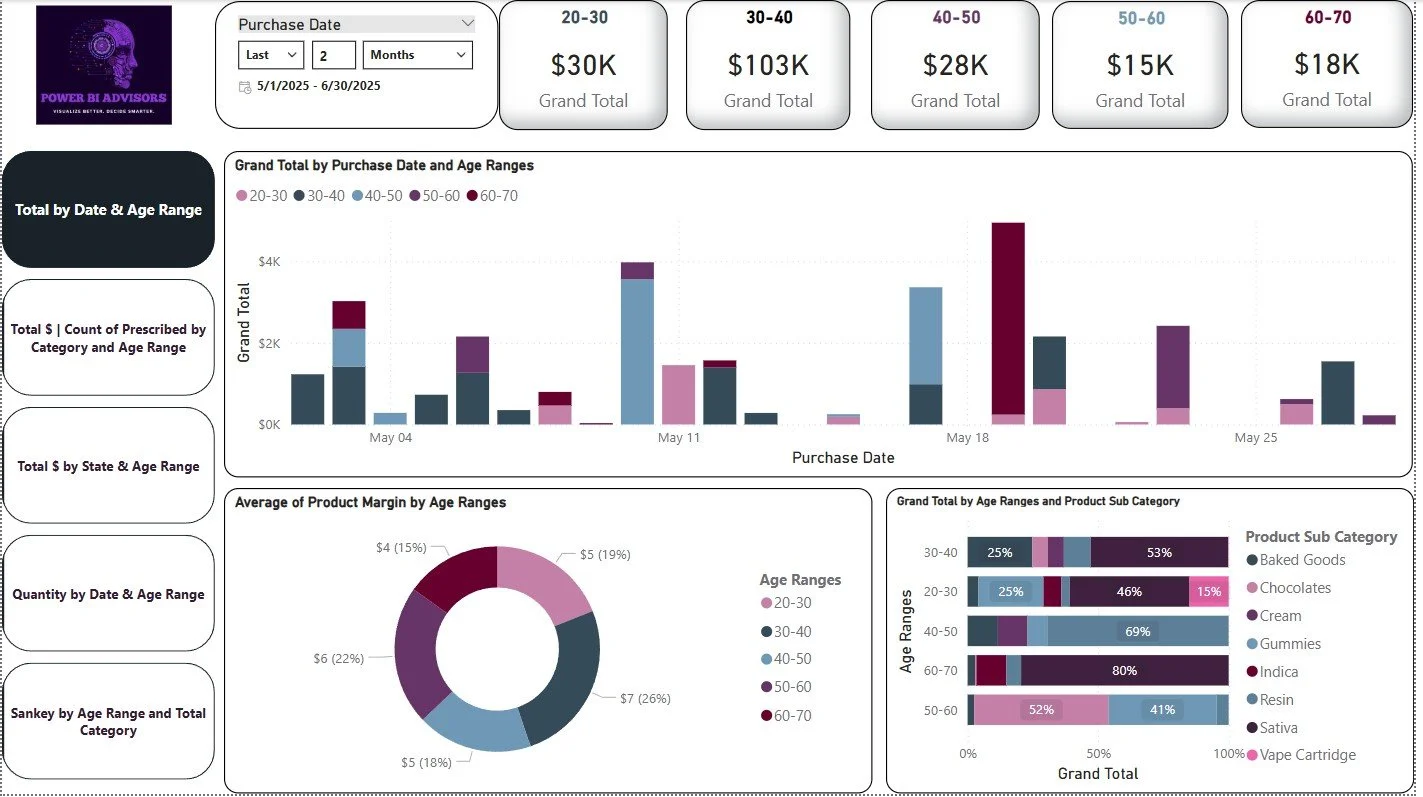The height and width of the screenshot is (797, 1423).
Task: Click the 25% Baked Goods segment in 30-40 row
Action: (x=999, y=552)
